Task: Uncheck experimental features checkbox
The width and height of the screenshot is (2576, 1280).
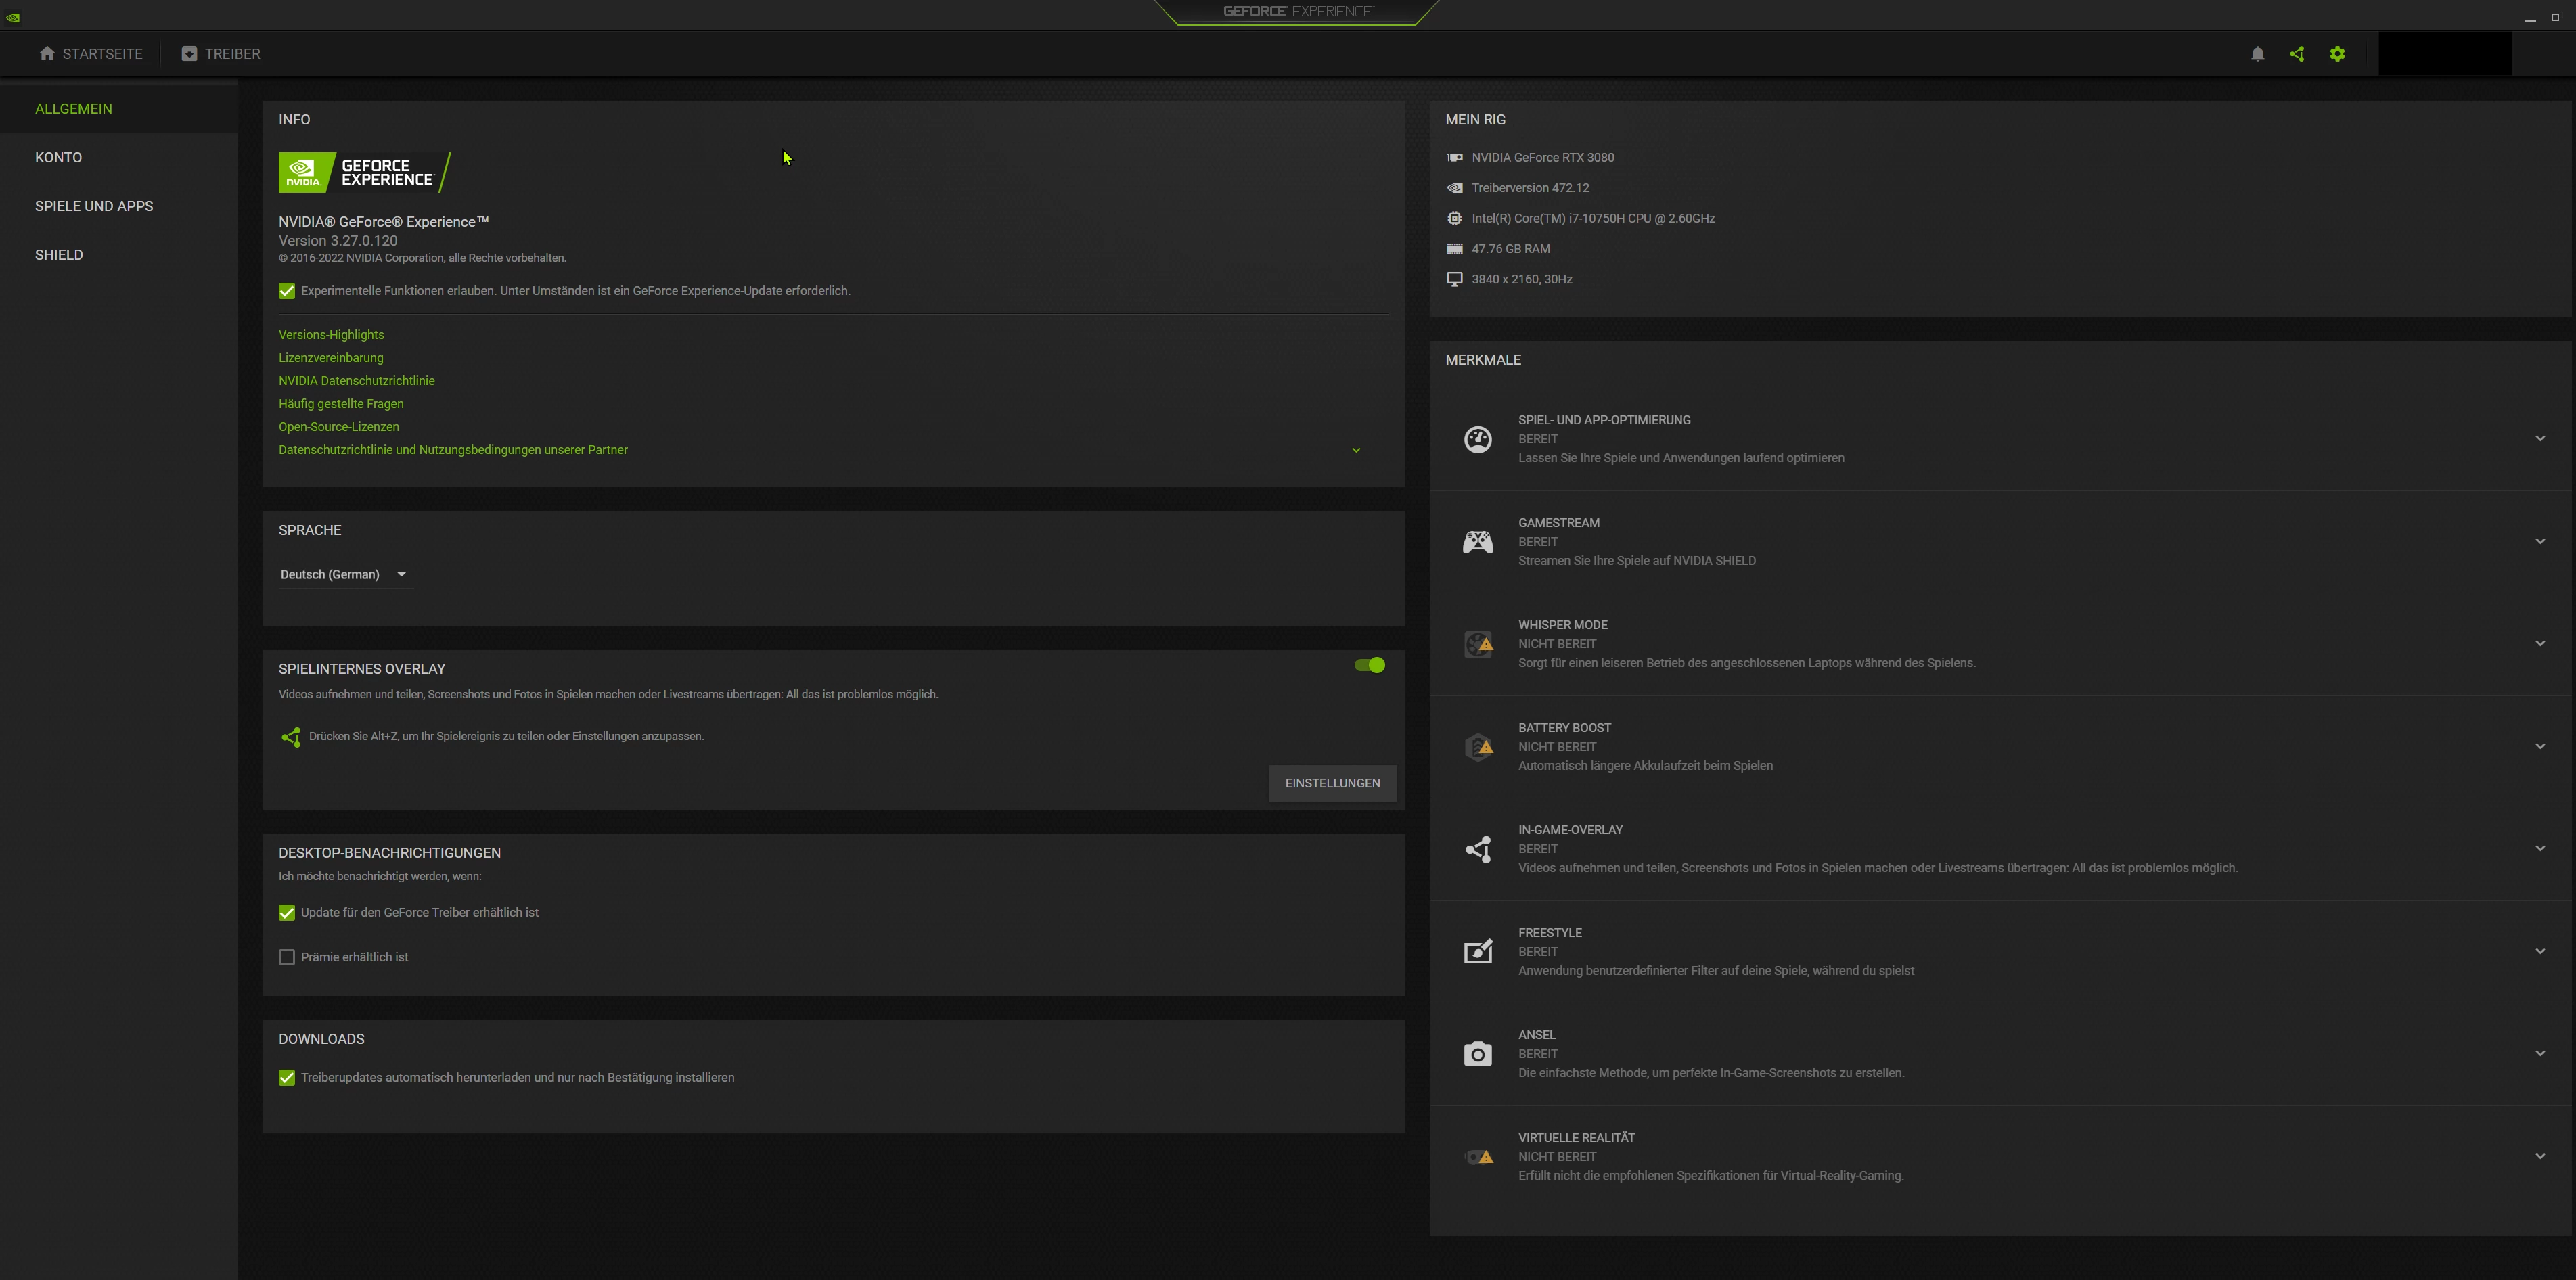Action: click(x=287, y=291)
